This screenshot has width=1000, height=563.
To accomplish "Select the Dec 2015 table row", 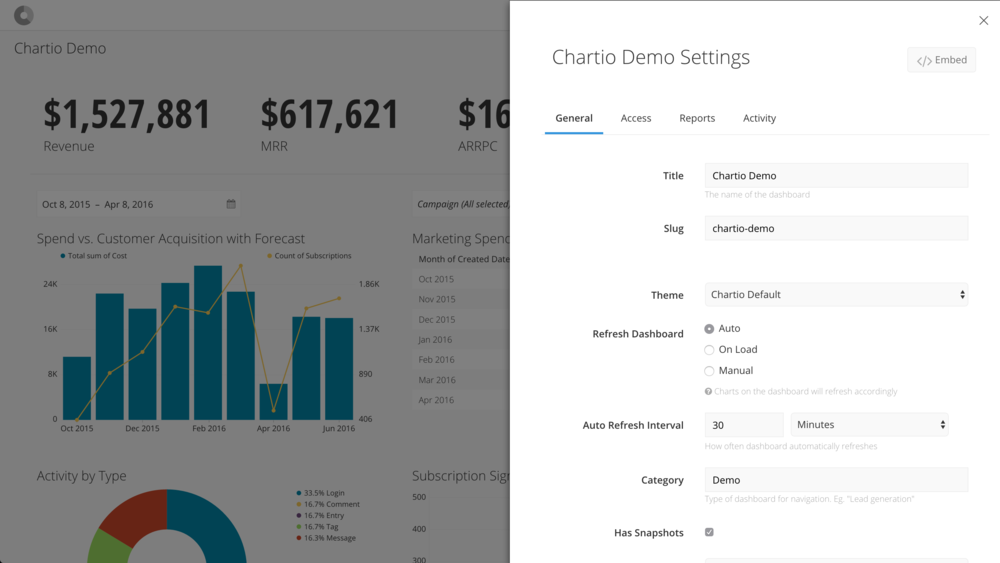I will (x=461, y=319).
